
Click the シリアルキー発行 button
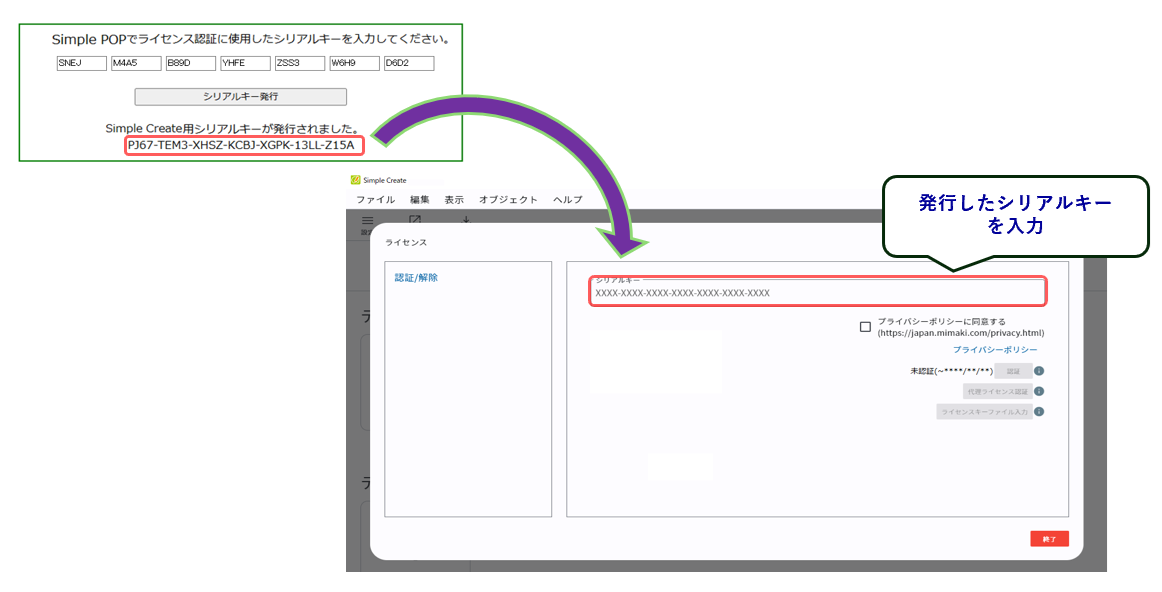240,96
